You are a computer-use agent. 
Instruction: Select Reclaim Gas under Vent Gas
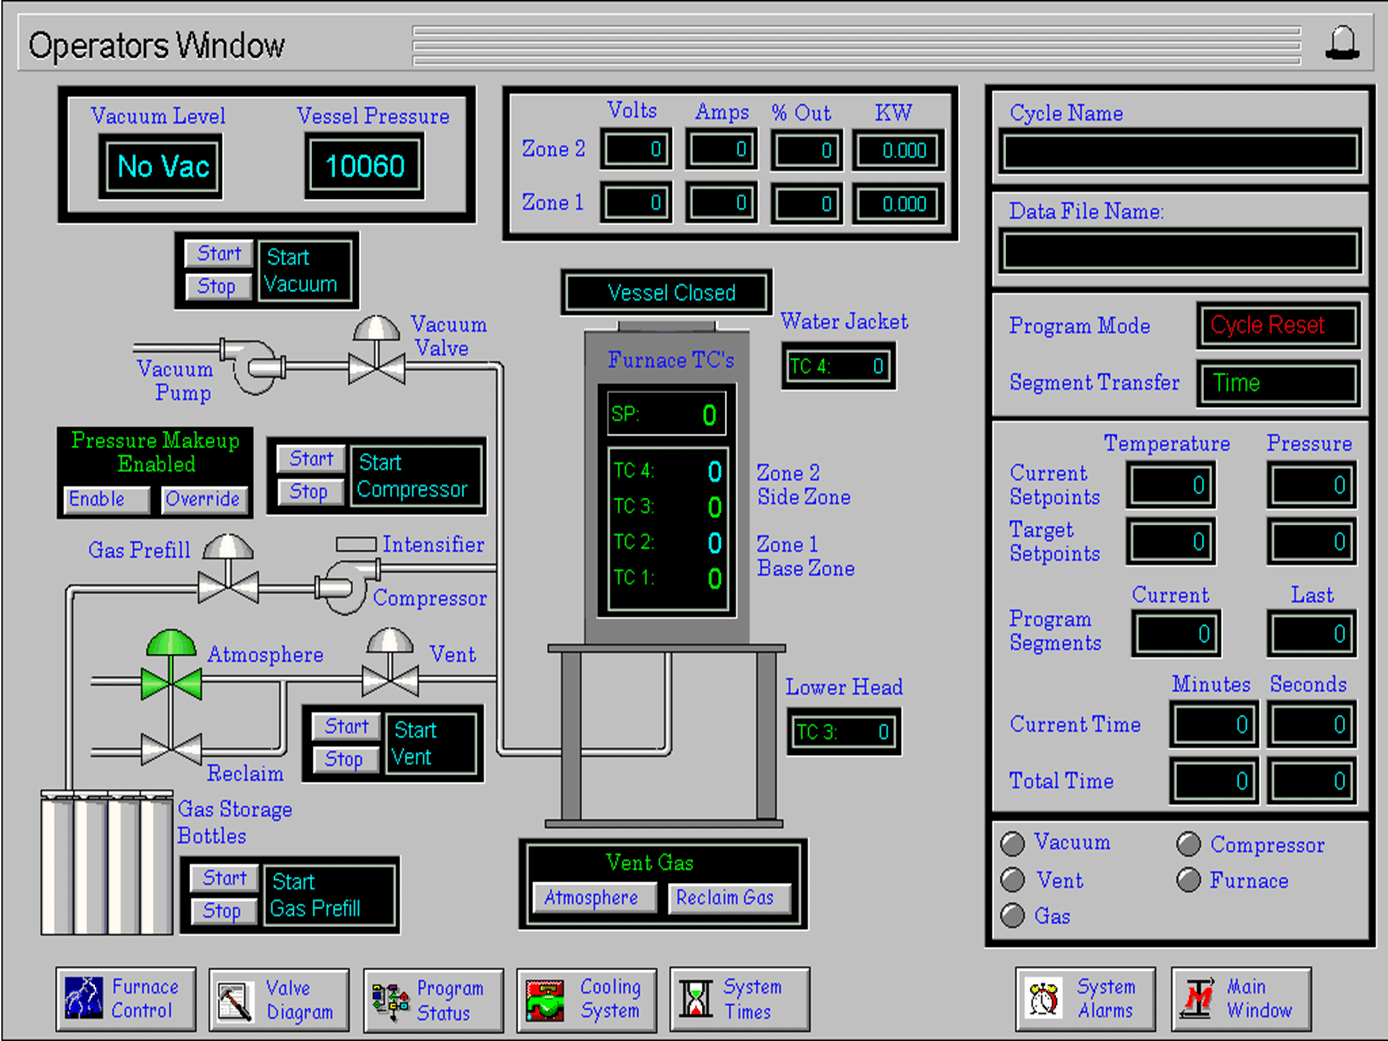[x=725, y=898]
